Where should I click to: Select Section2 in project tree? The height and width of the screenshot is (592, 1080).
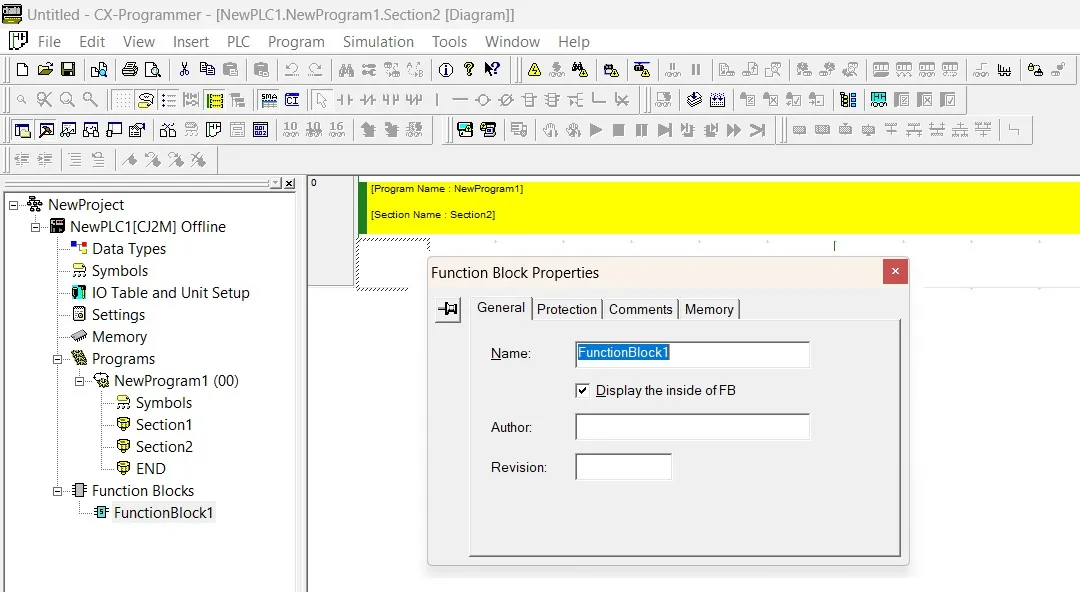(164, 447)
